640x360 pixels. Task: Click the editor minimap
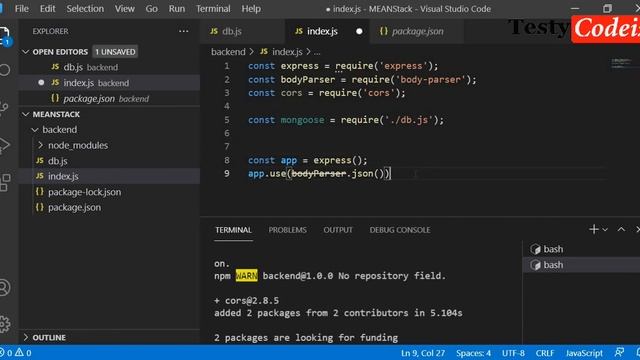622,63
